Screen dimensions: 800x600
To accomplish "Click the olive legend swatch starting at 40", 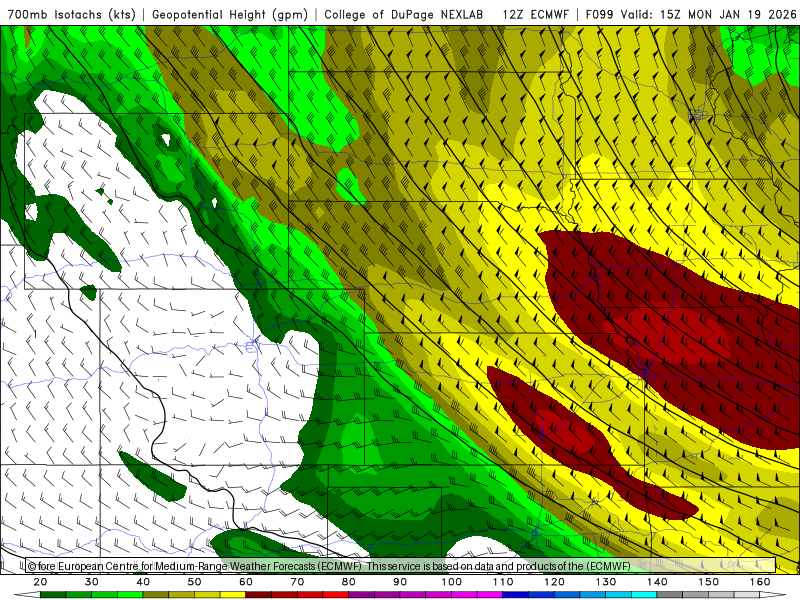I will click(x=156, y=595).
